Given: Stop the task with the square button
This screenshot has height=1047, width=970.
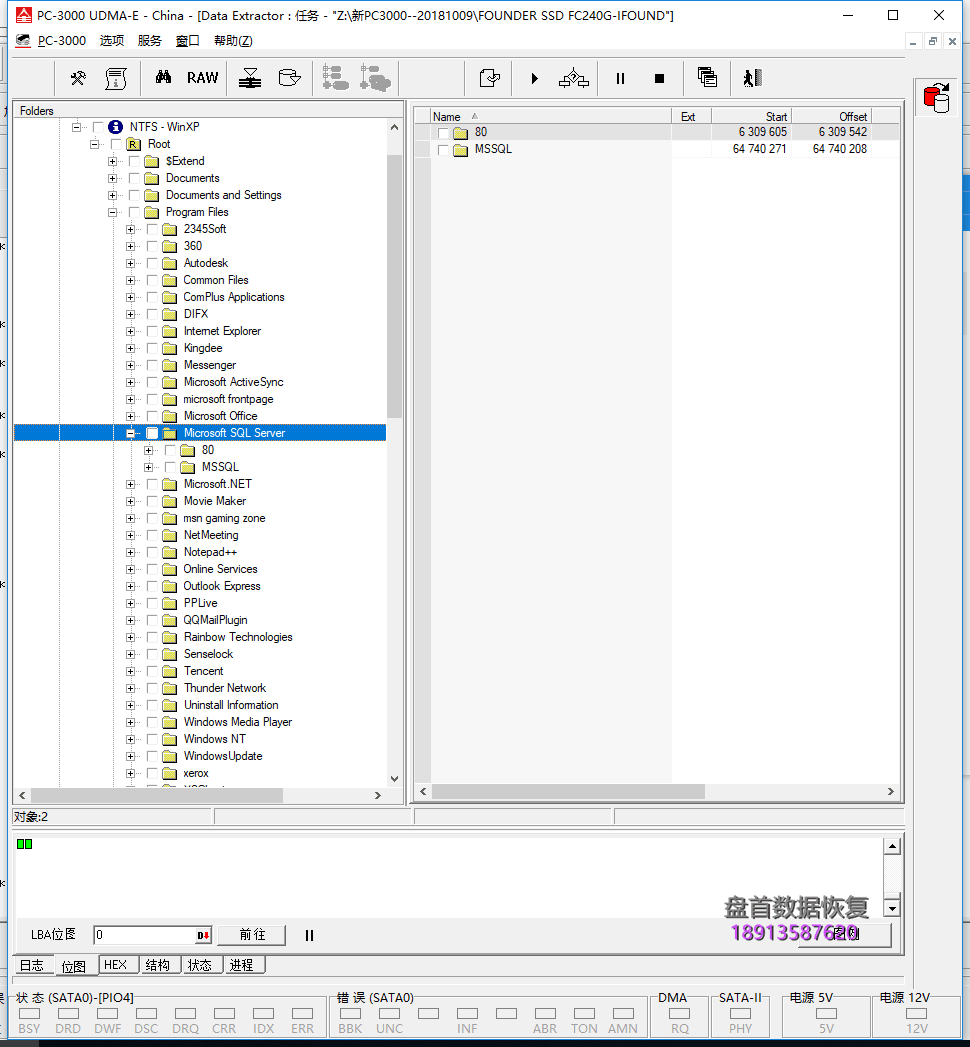Looking at the screenshot, I should pyautogui.click(x=660, y=78).
